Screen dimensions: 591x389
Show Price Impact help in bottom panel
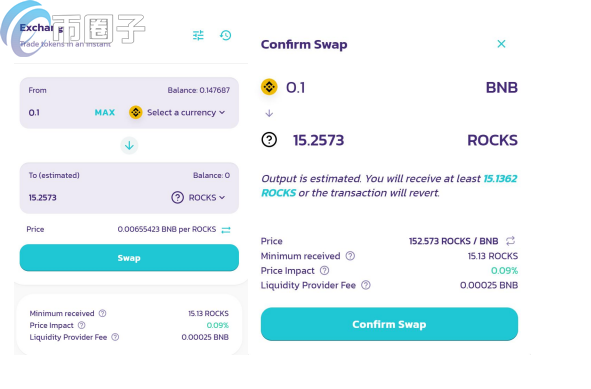tap(81, 325)
